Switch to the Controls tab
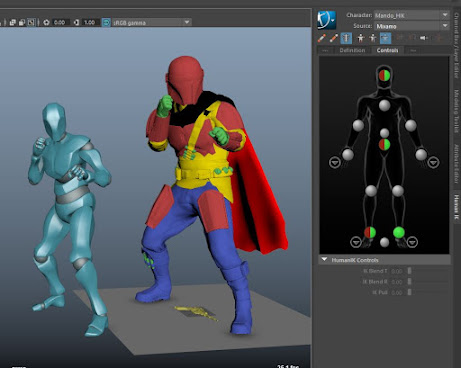461x368 pixels. (387, 50)
